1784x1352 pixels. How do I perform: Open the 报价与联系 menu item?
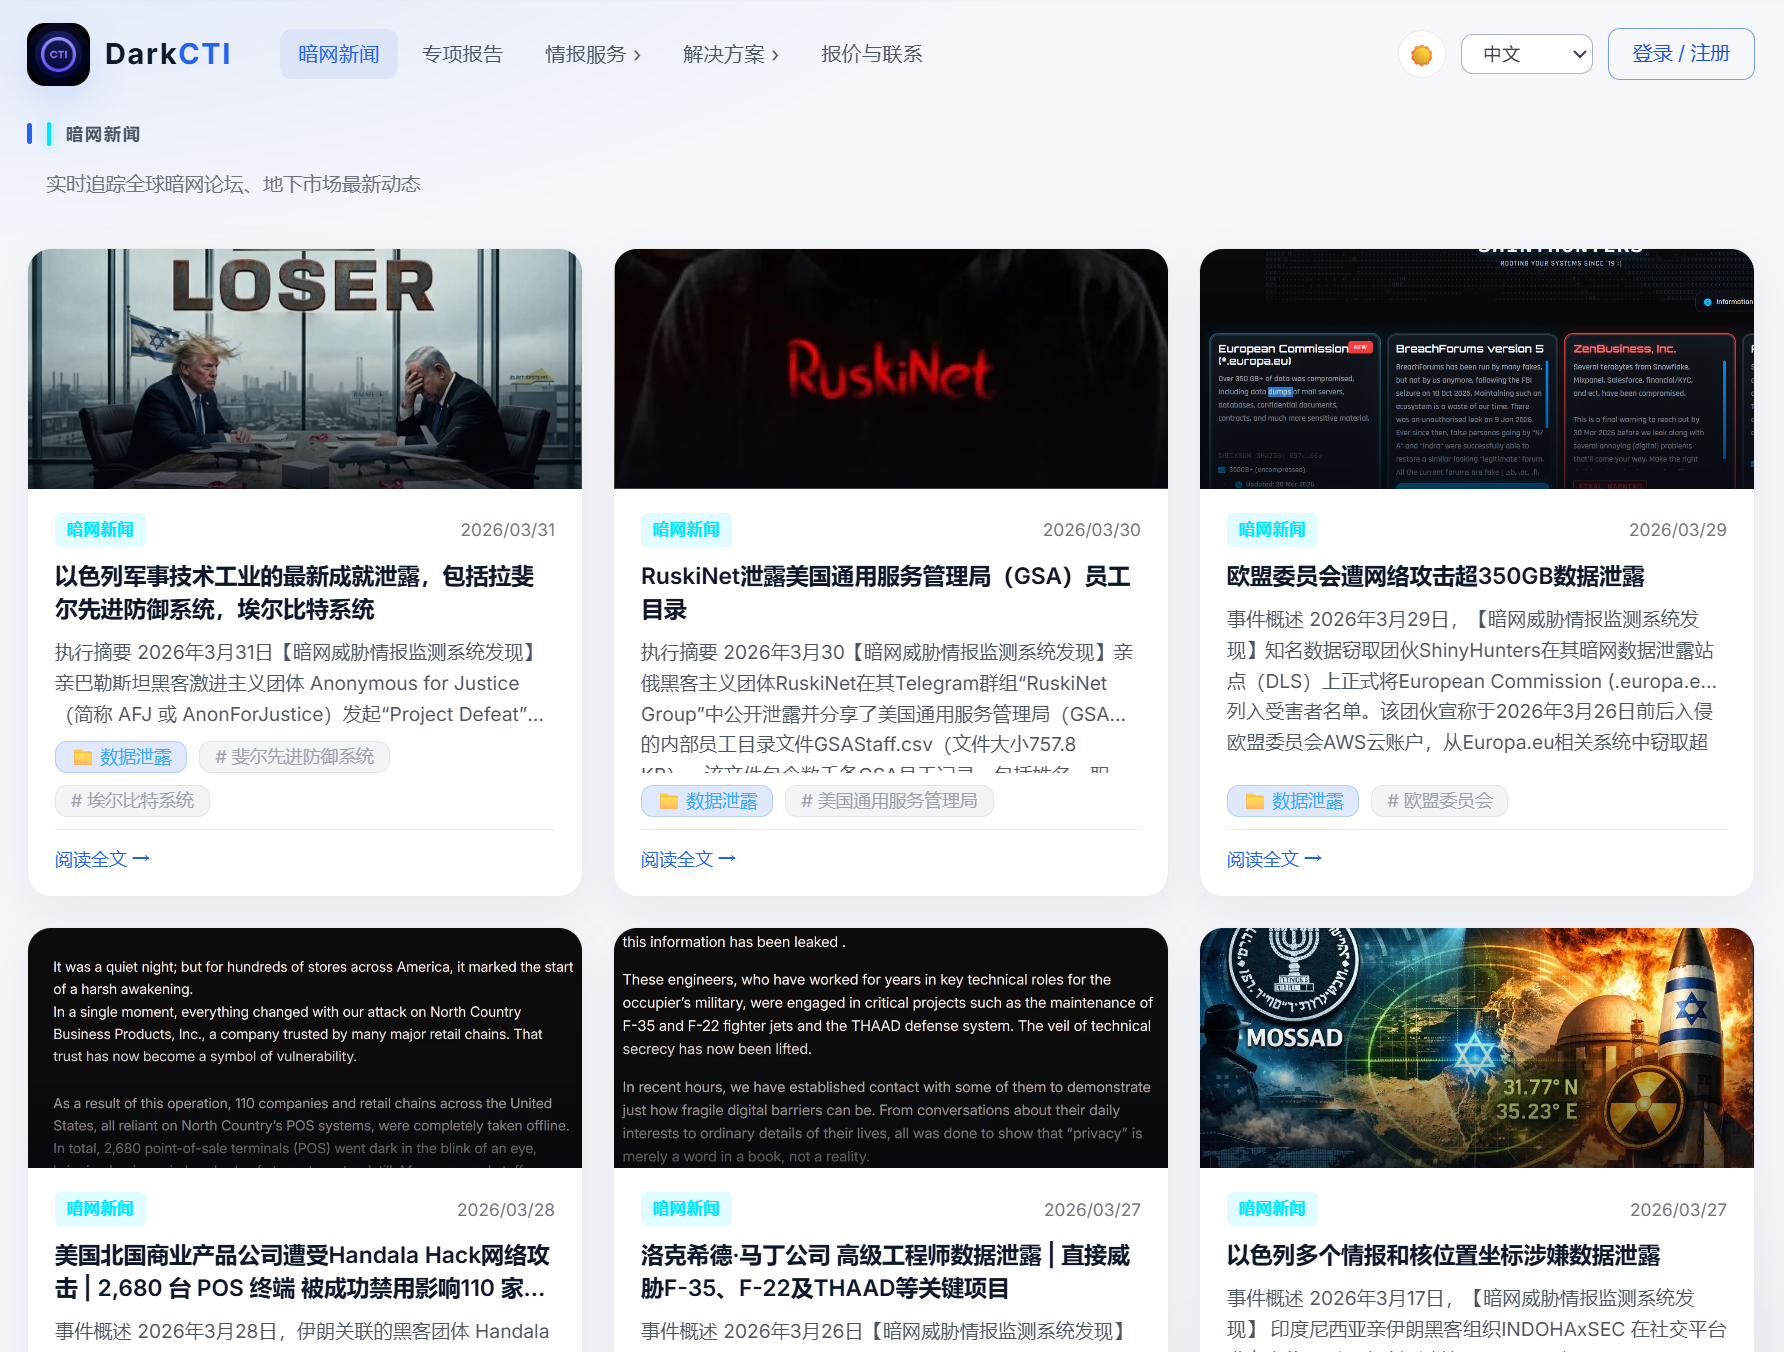(871, 54)
